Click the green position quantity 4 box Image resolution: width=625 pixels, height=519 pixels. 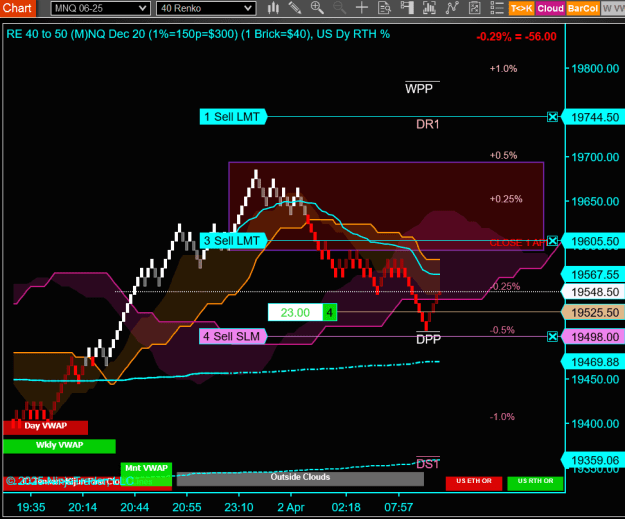tap(330, 313)
